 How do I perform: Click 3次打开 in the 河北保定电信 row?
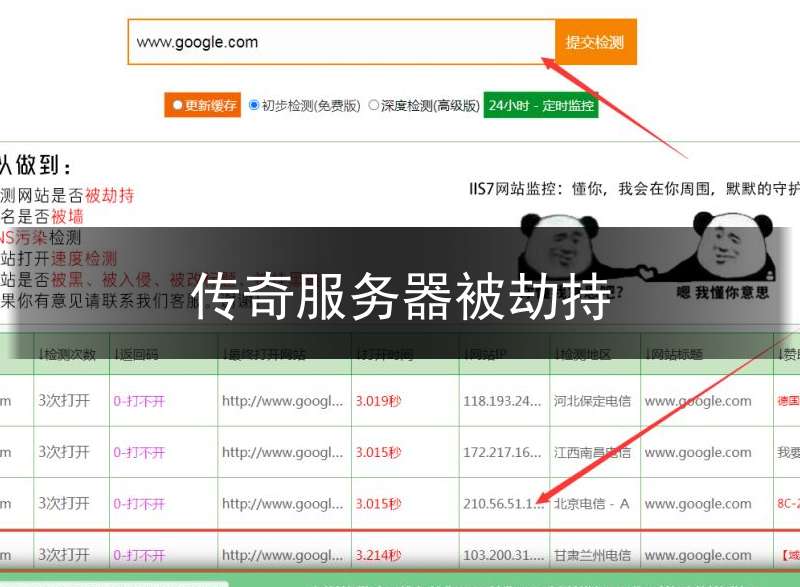[64, 401]
